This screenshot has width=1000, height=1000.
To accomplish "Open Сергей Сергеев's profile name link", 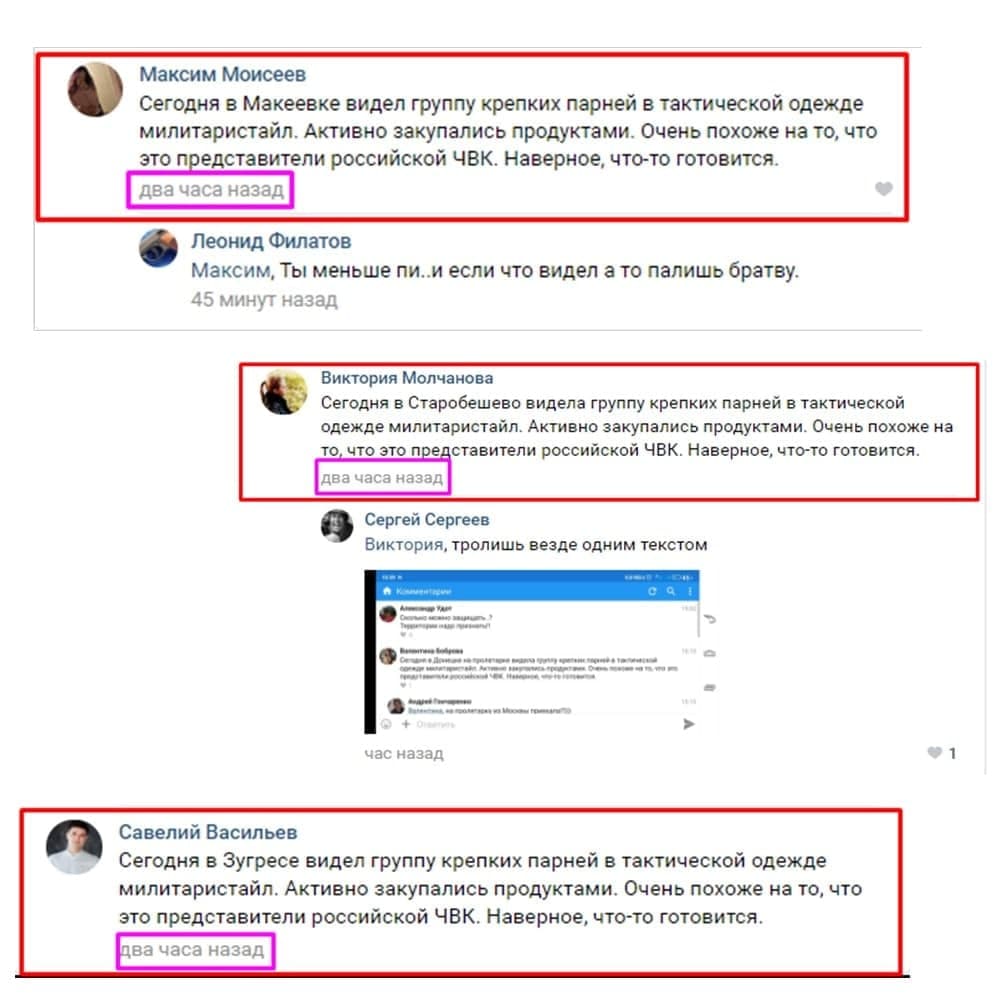I will click(427, 520).
